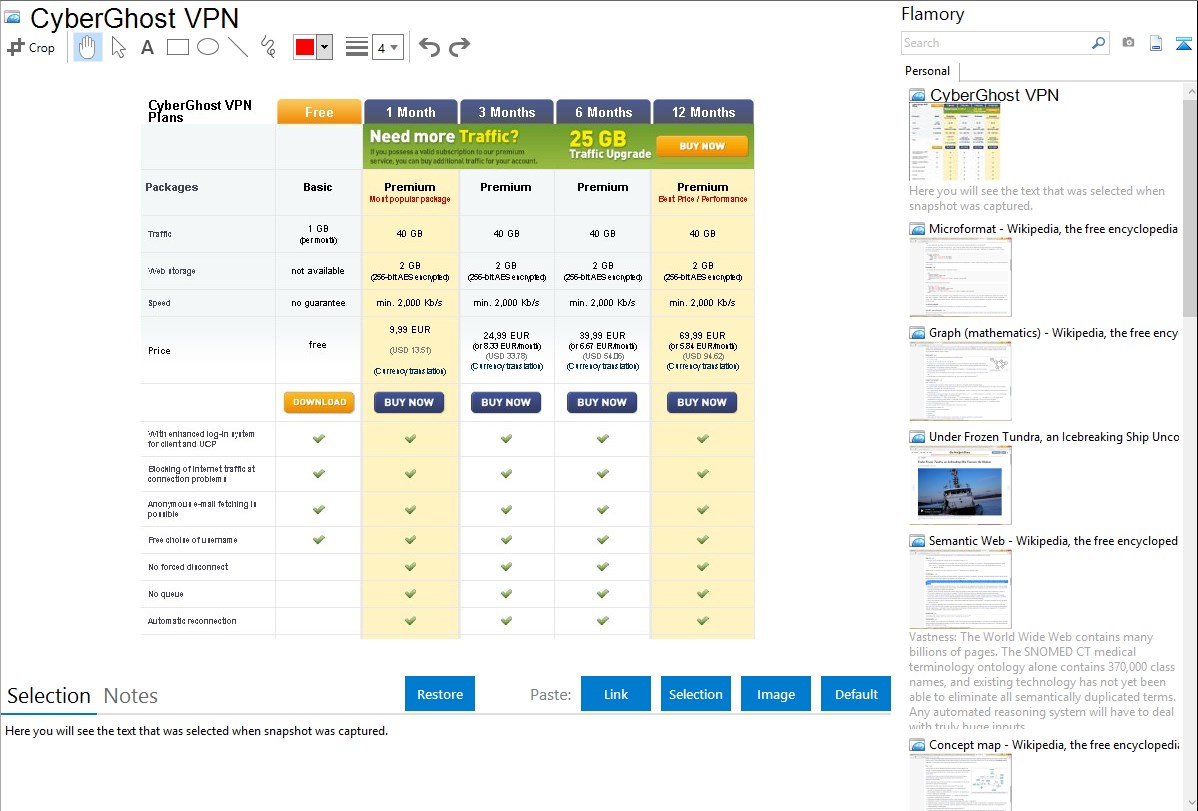Image resolution: width=1198 pixels, height=811 pixels.
Task: Pick the ellipse shape tool
Action: 208,47
